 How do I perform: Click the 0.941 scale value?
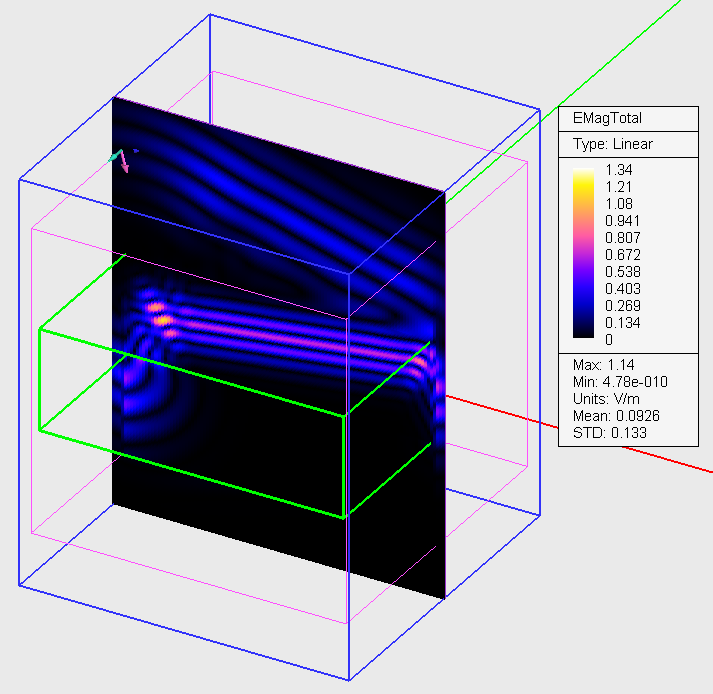click(x=623, y=221)
